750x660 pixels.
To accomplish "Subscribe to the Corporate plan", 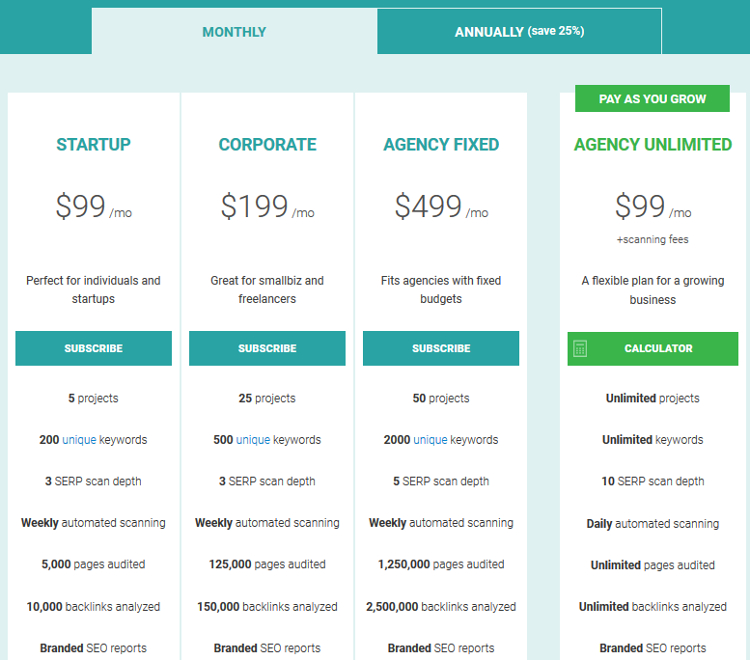I will pyautogui.click(x=267, y=348).
